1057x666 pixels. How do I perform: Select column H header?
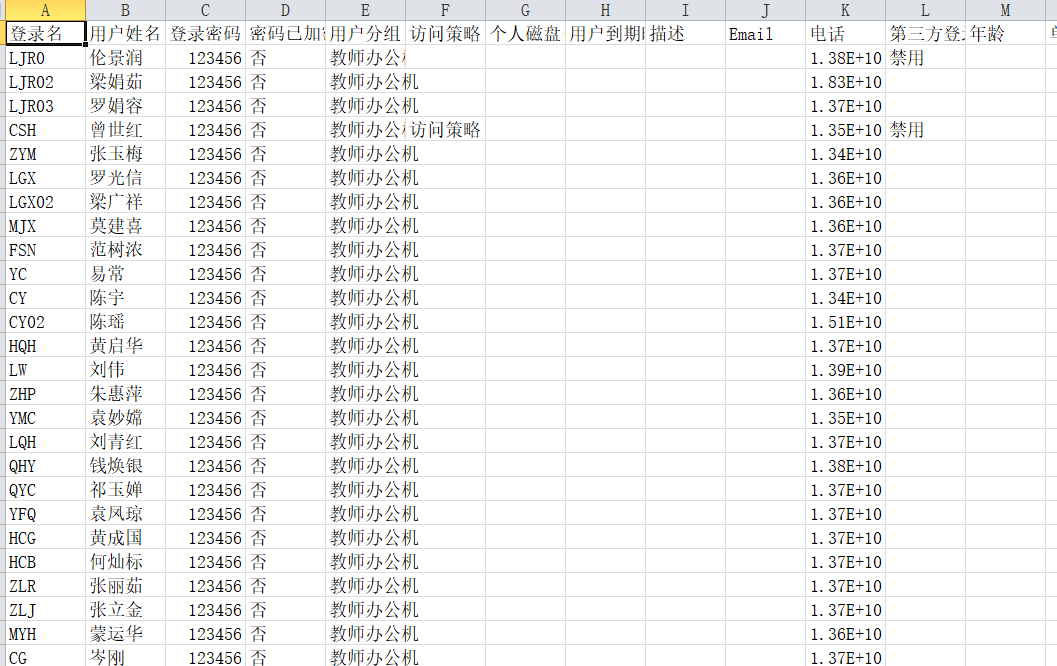pos(605,10)
